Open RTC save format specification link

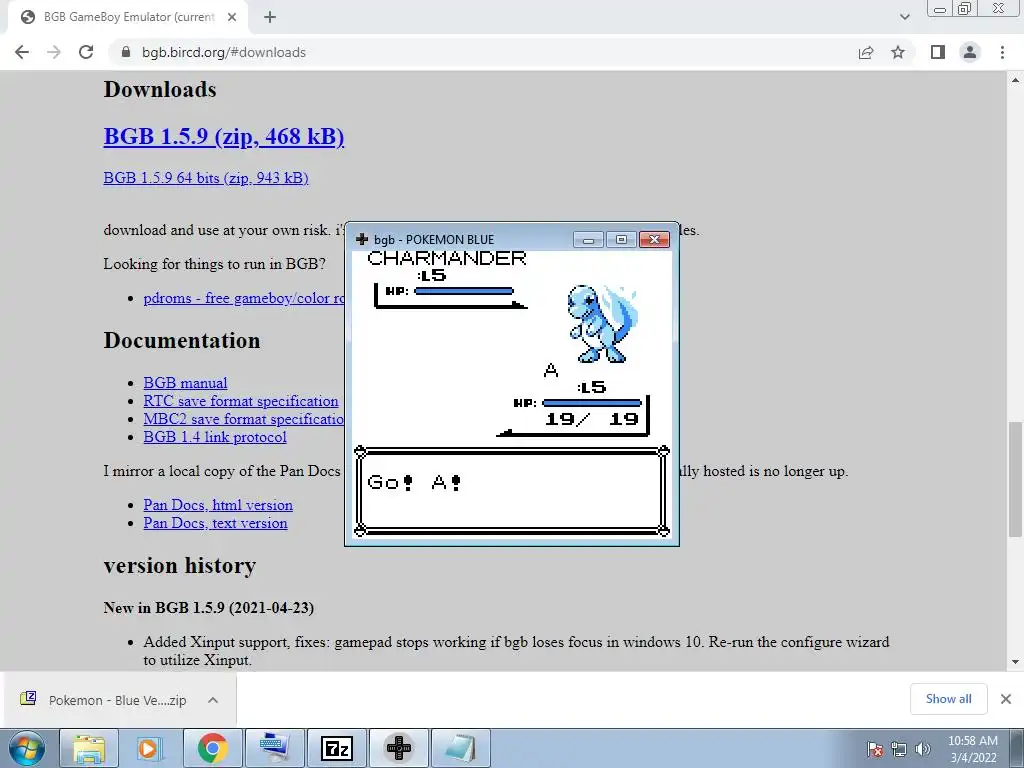241,401
